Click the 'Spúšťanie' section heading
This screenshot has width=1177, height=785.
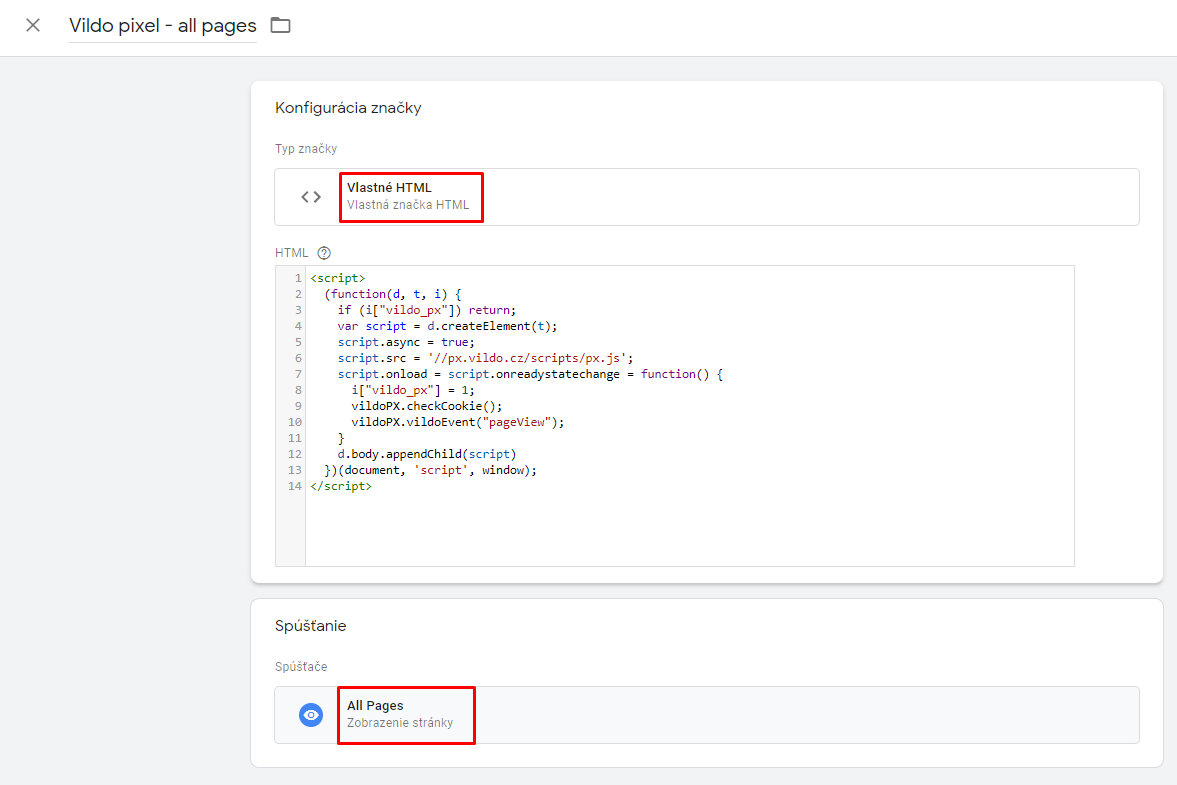tap(311, 626)
